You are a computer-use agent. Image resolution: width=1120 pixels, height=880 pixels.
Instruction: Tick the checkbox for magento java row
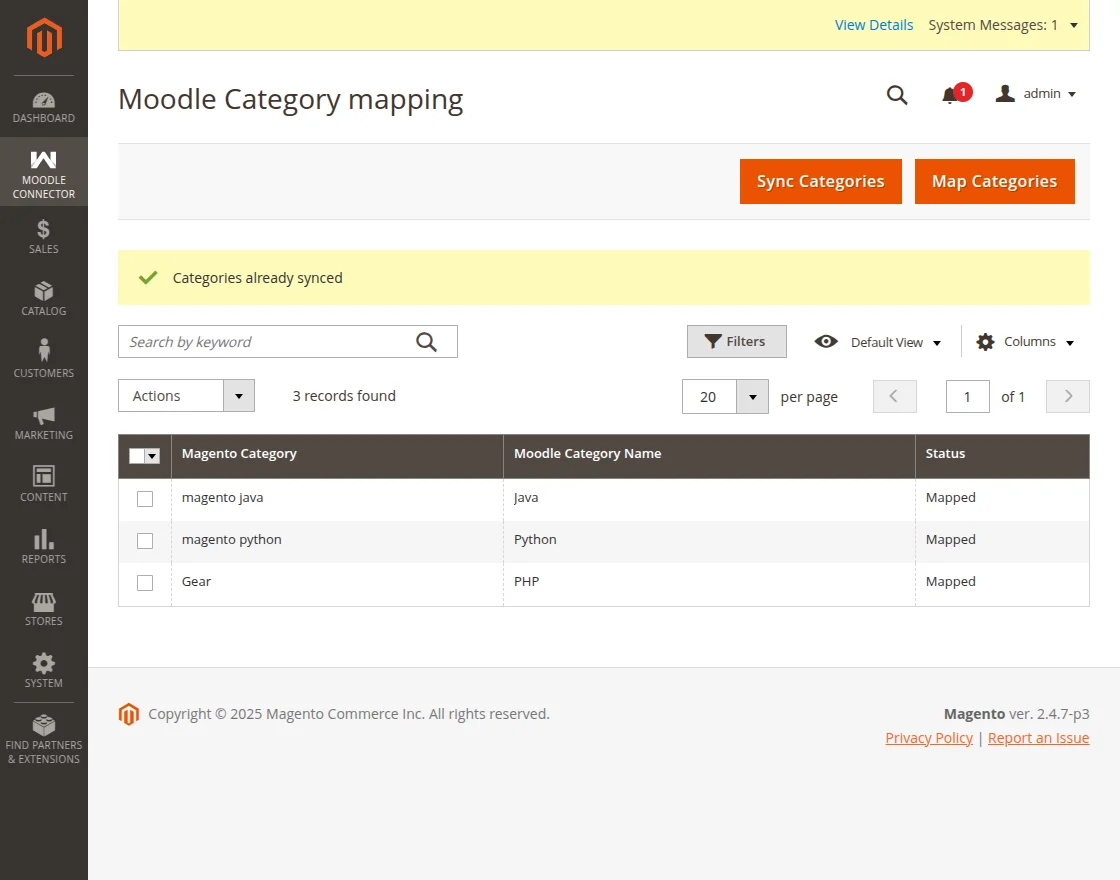(145, 499)
